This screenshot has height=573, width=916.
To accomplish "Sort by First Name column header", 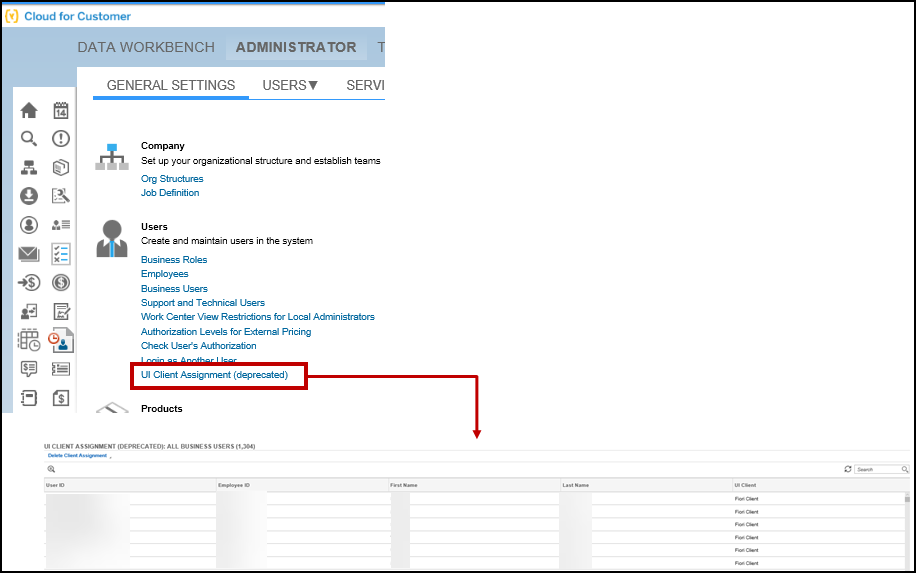I will 474,485.
